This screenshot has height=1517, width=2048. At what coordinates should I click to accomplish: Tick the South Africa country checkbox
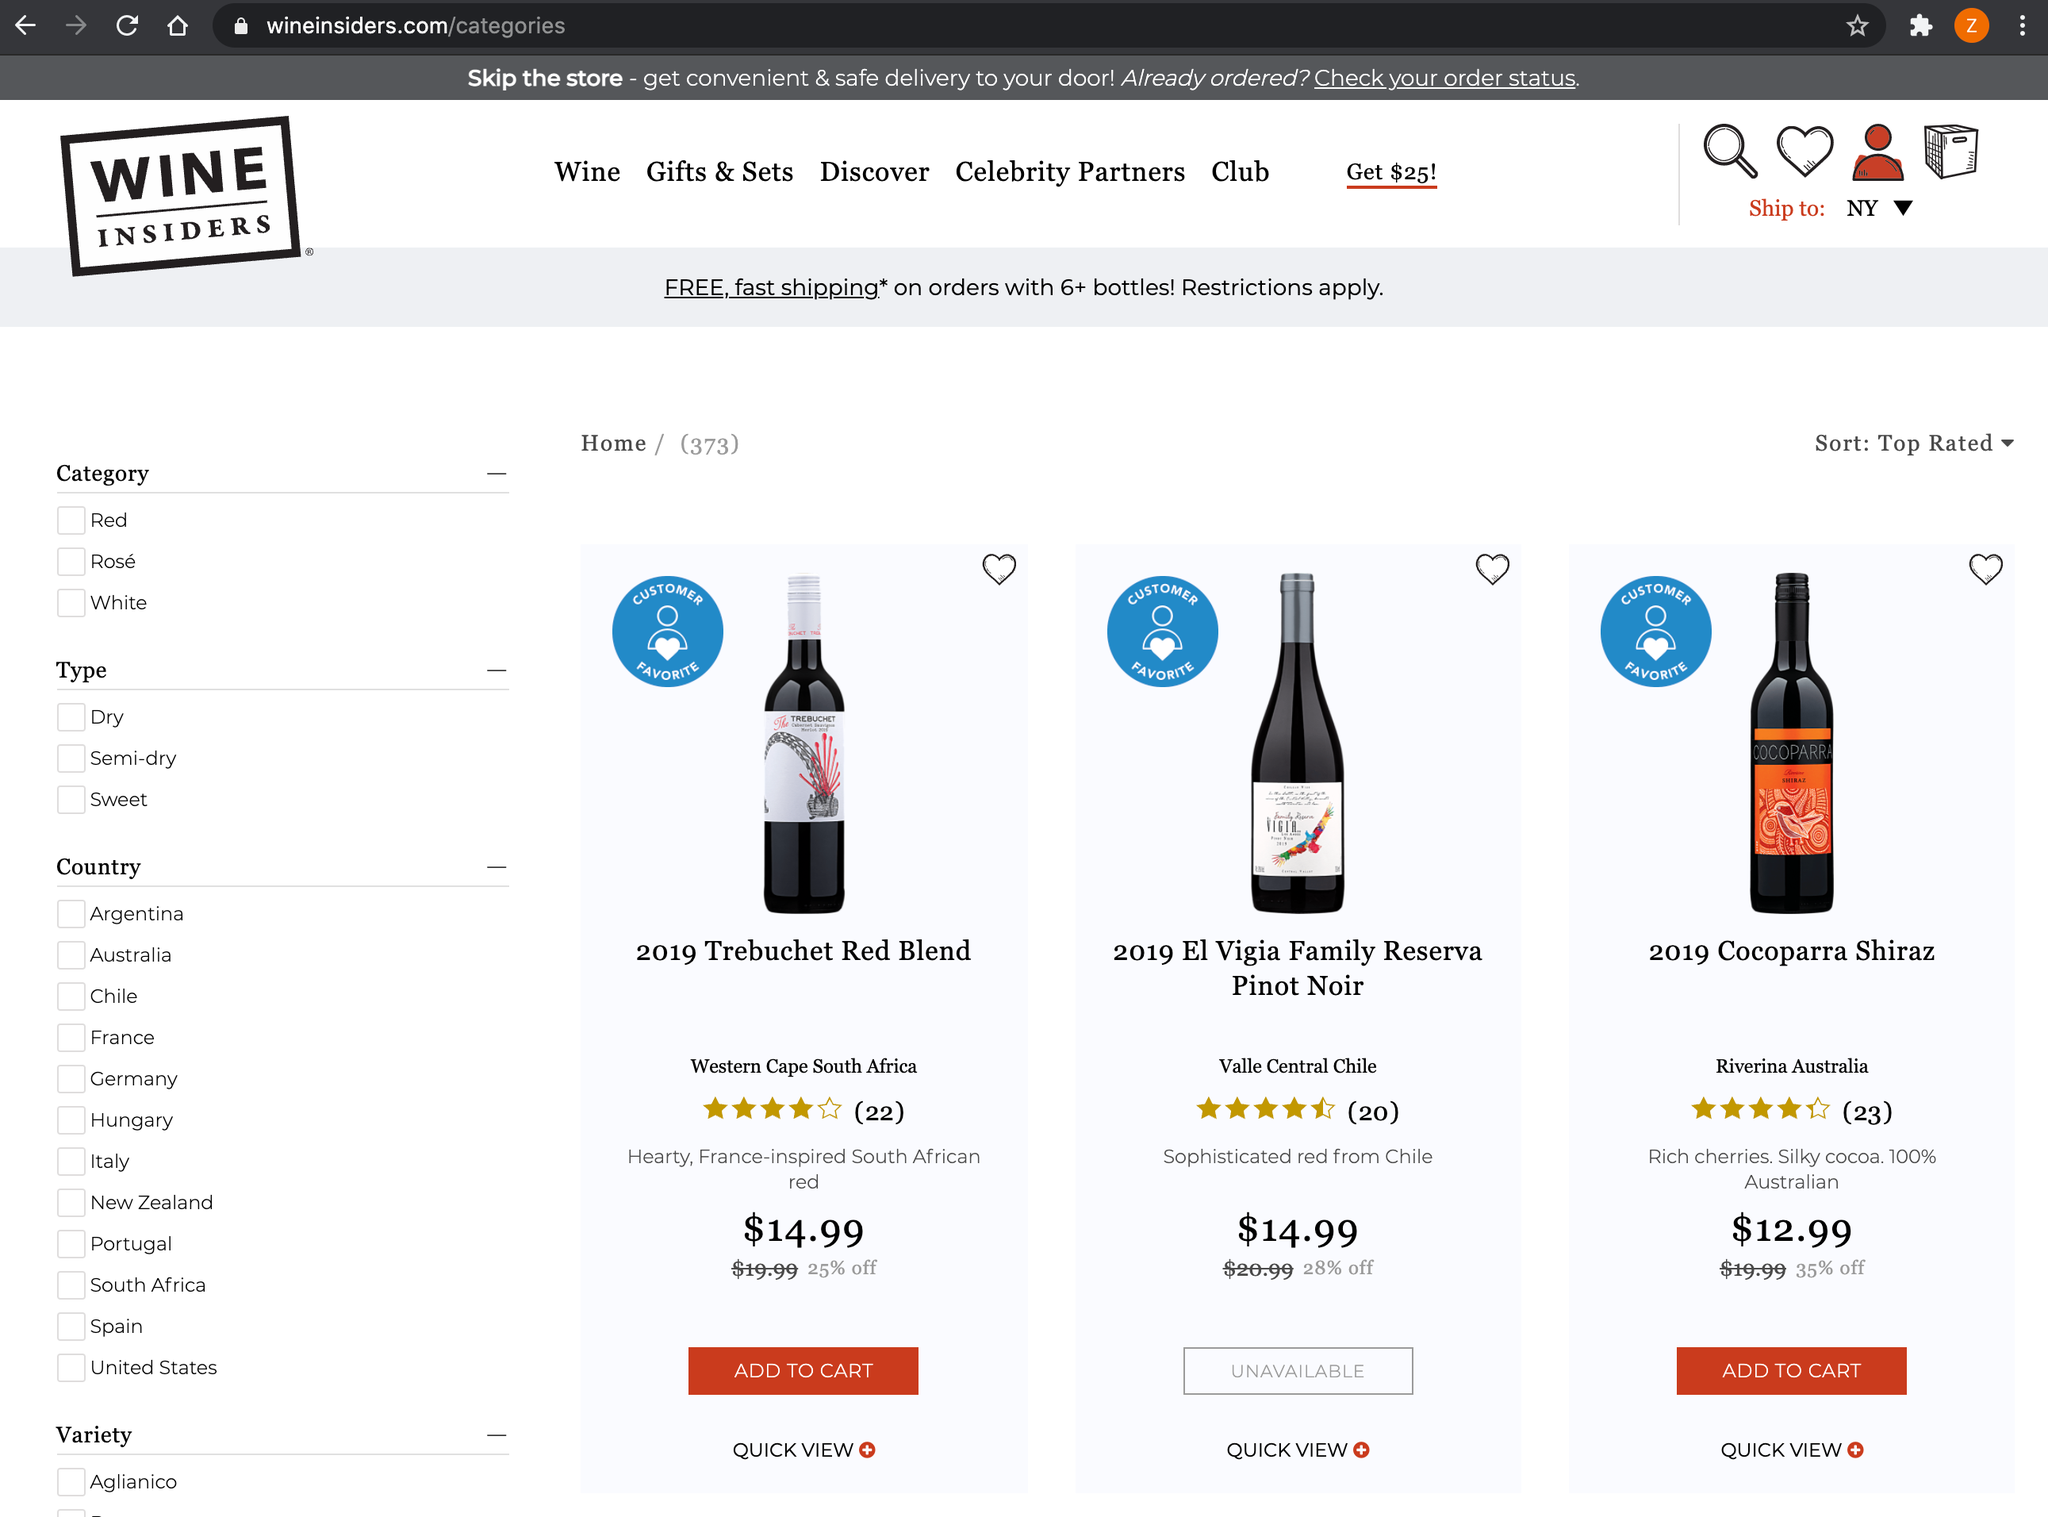click(71, 1285)
